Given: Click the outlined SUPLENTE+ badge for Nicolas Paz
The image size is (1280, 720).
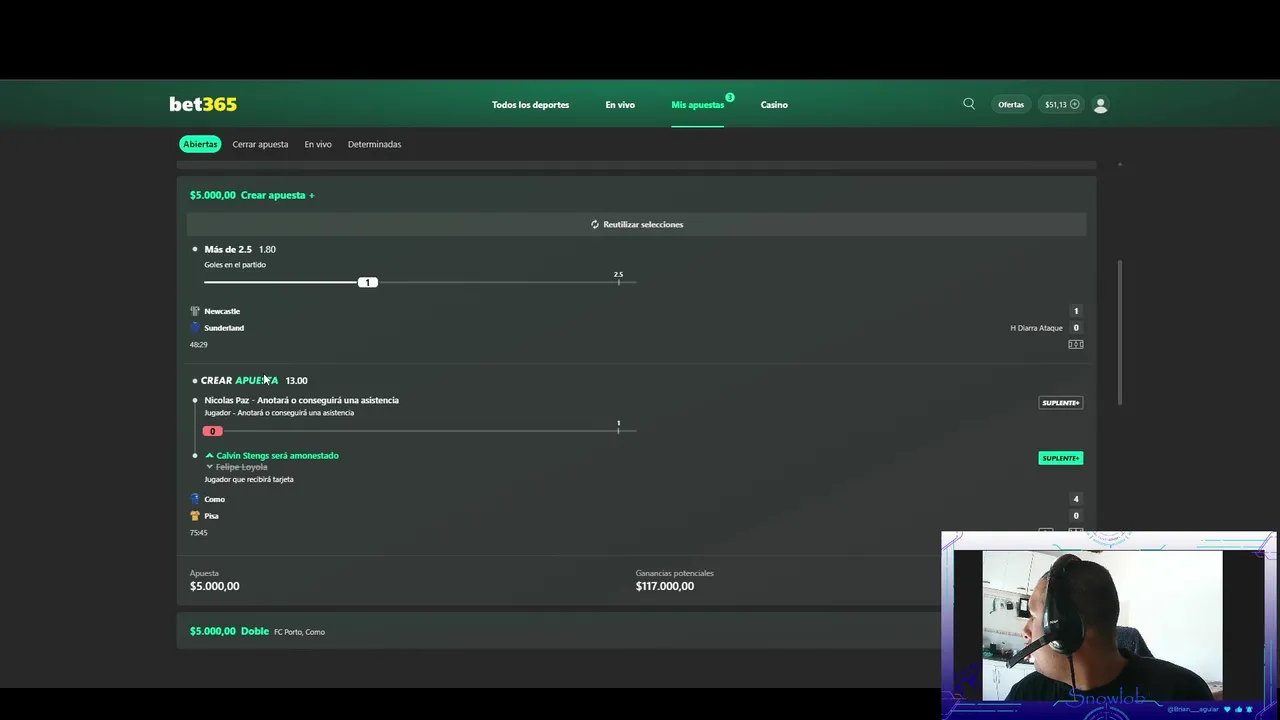Looking at the screenshot, I should [x=1061, y=403].
